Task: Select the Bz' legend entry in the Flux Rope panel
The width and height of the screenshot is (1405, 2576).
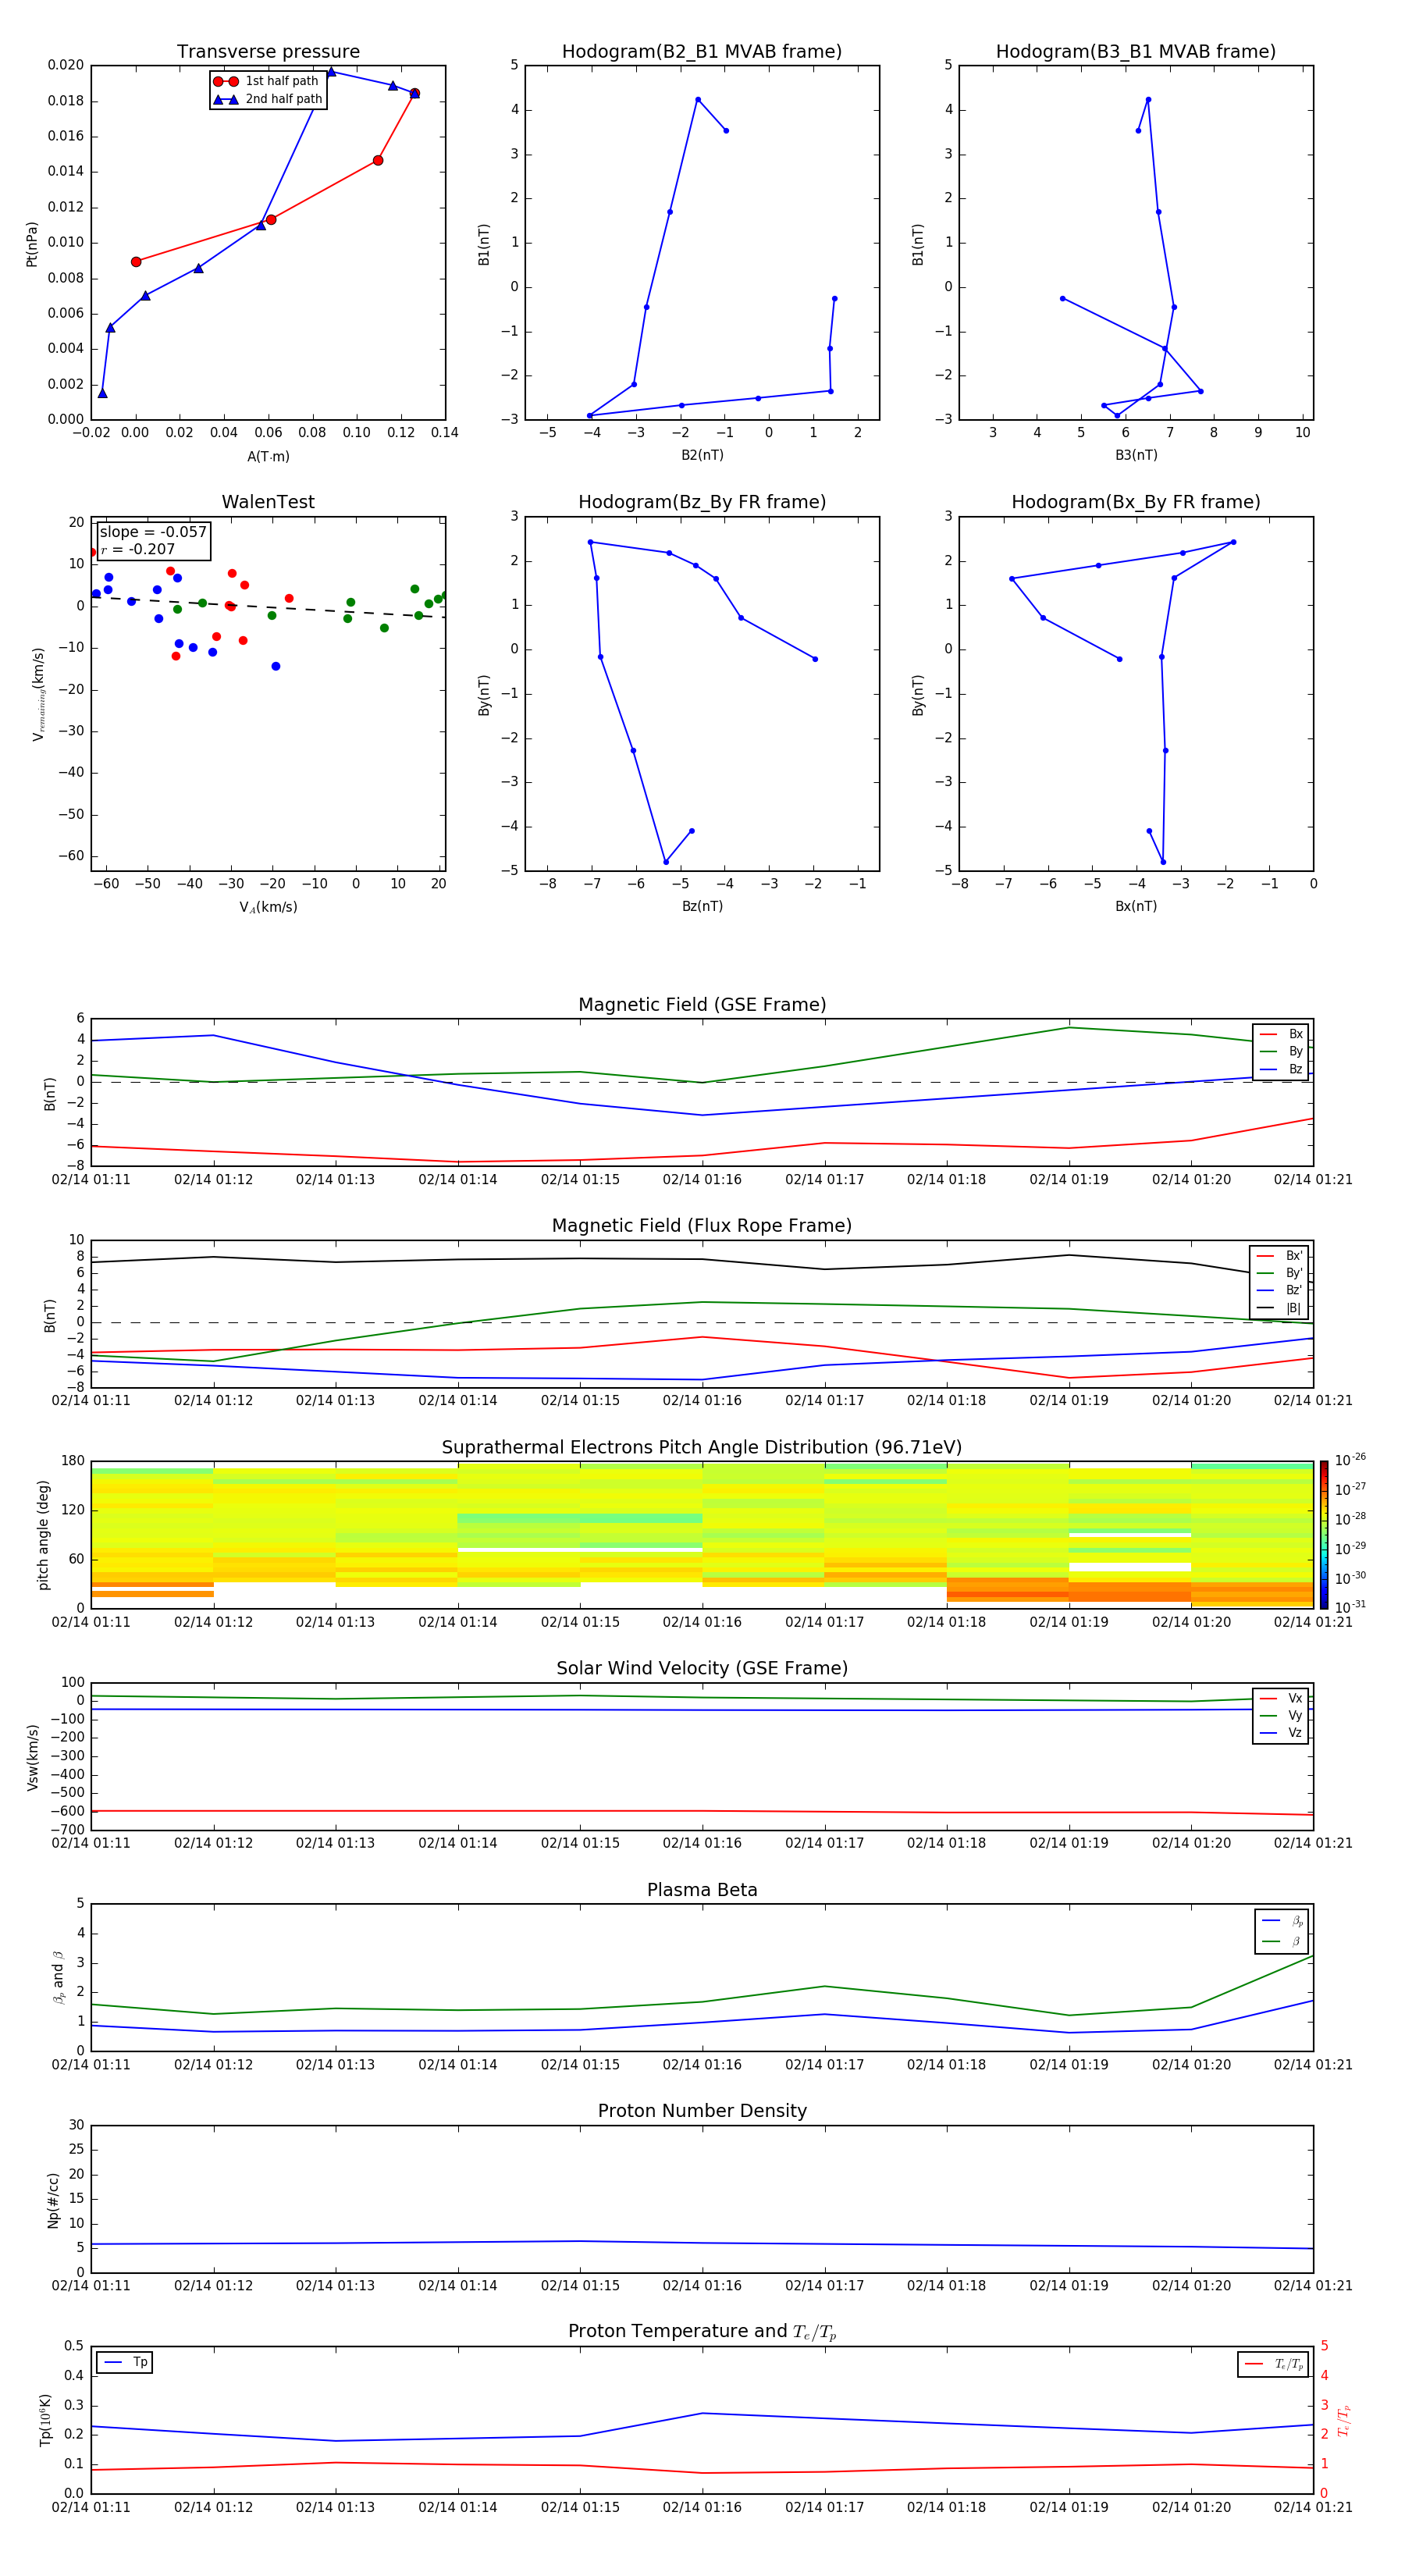Action: (x=1279, y=1290)
